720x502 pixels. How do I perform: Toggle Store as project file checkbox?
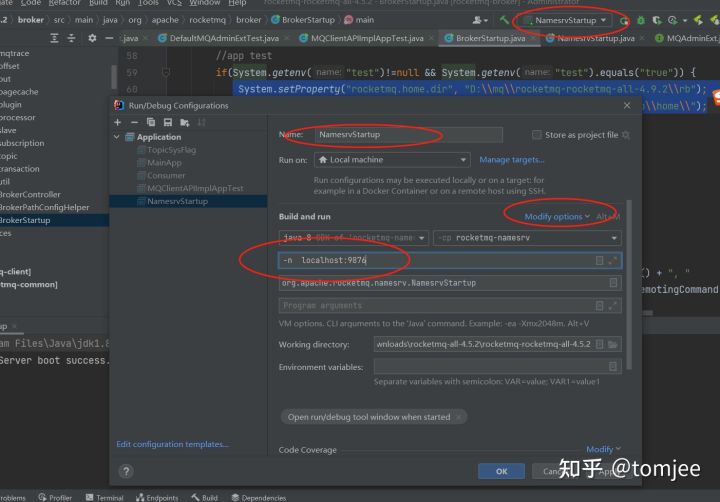pos(536,135)
